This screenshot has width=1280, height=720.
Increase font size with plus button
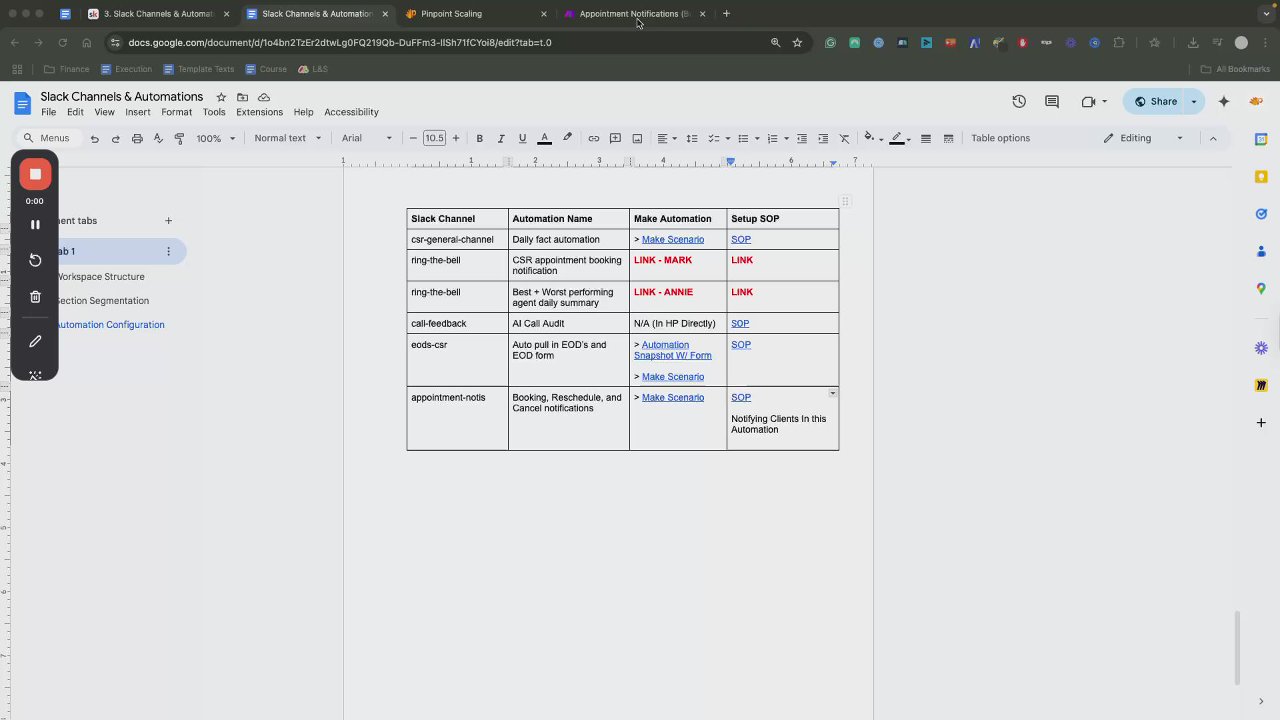(x=456, y=138)
